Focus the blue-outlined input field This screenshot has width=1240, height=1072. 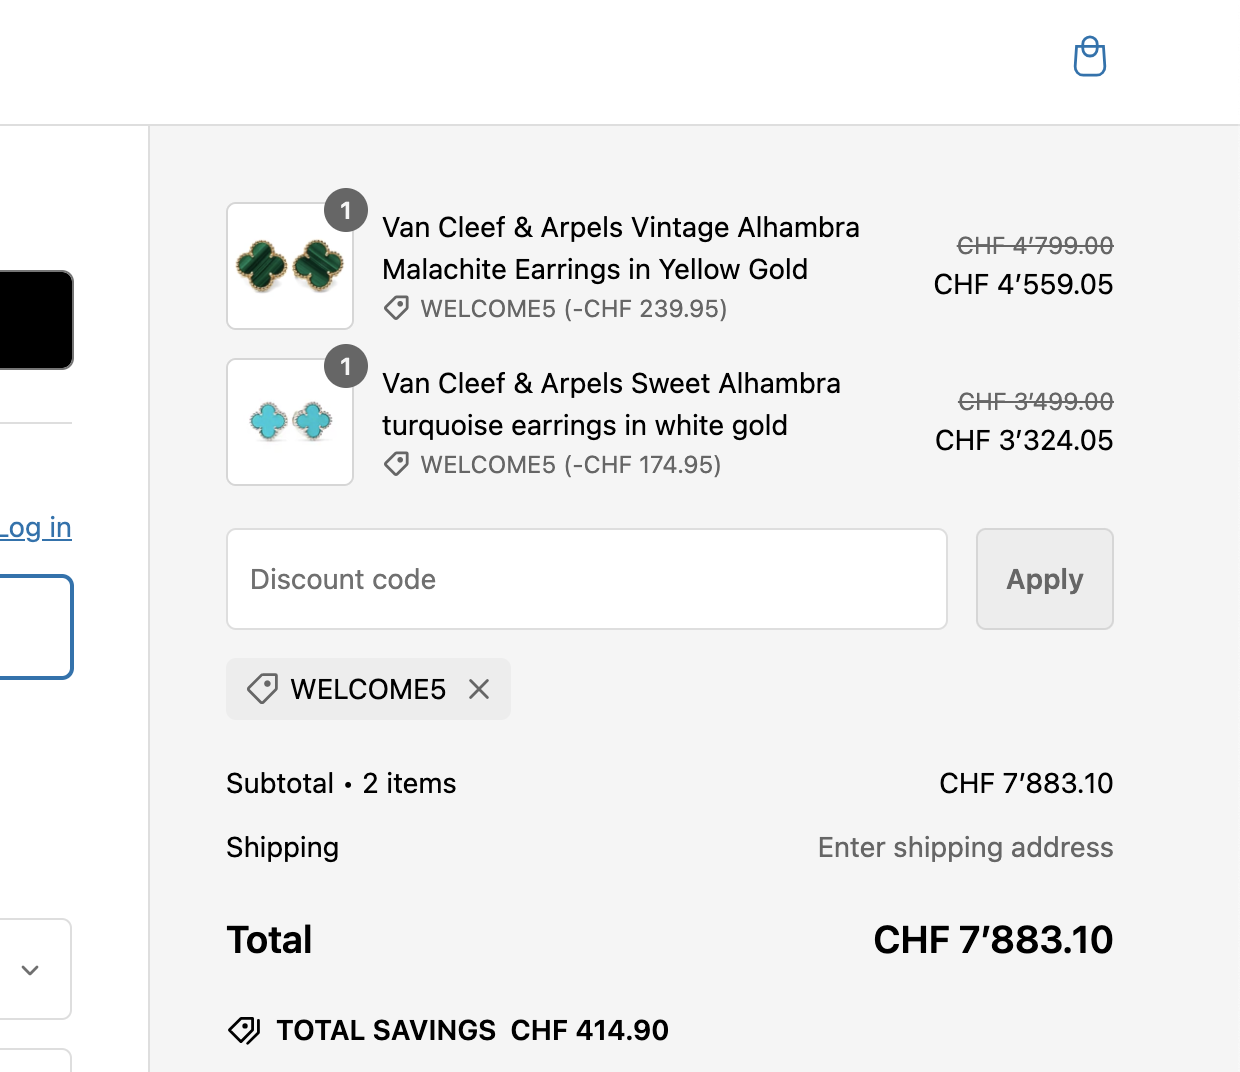(x=36, y=627)
